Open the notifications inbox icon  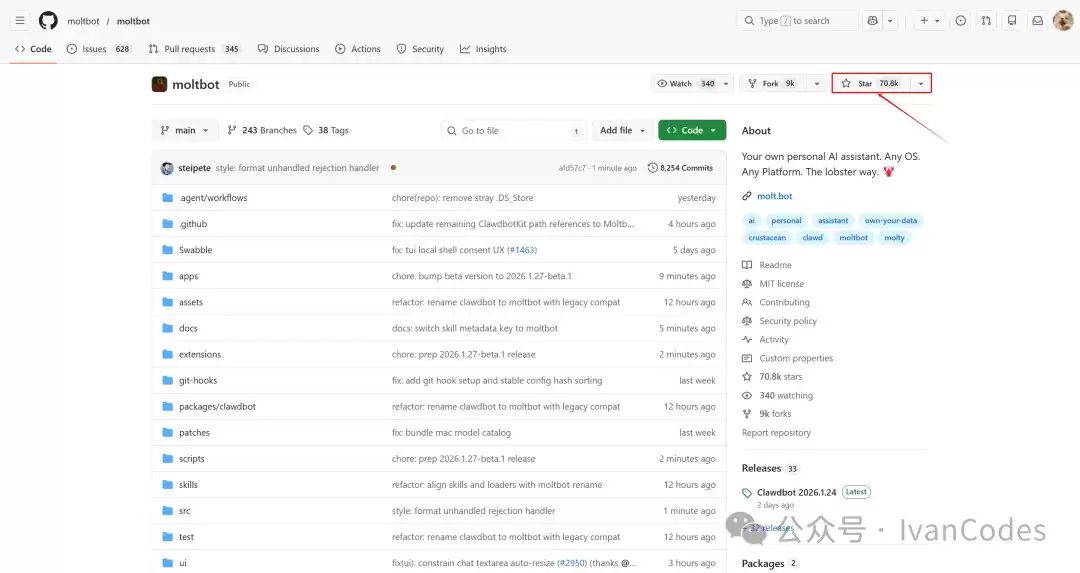click(1037, 21)
